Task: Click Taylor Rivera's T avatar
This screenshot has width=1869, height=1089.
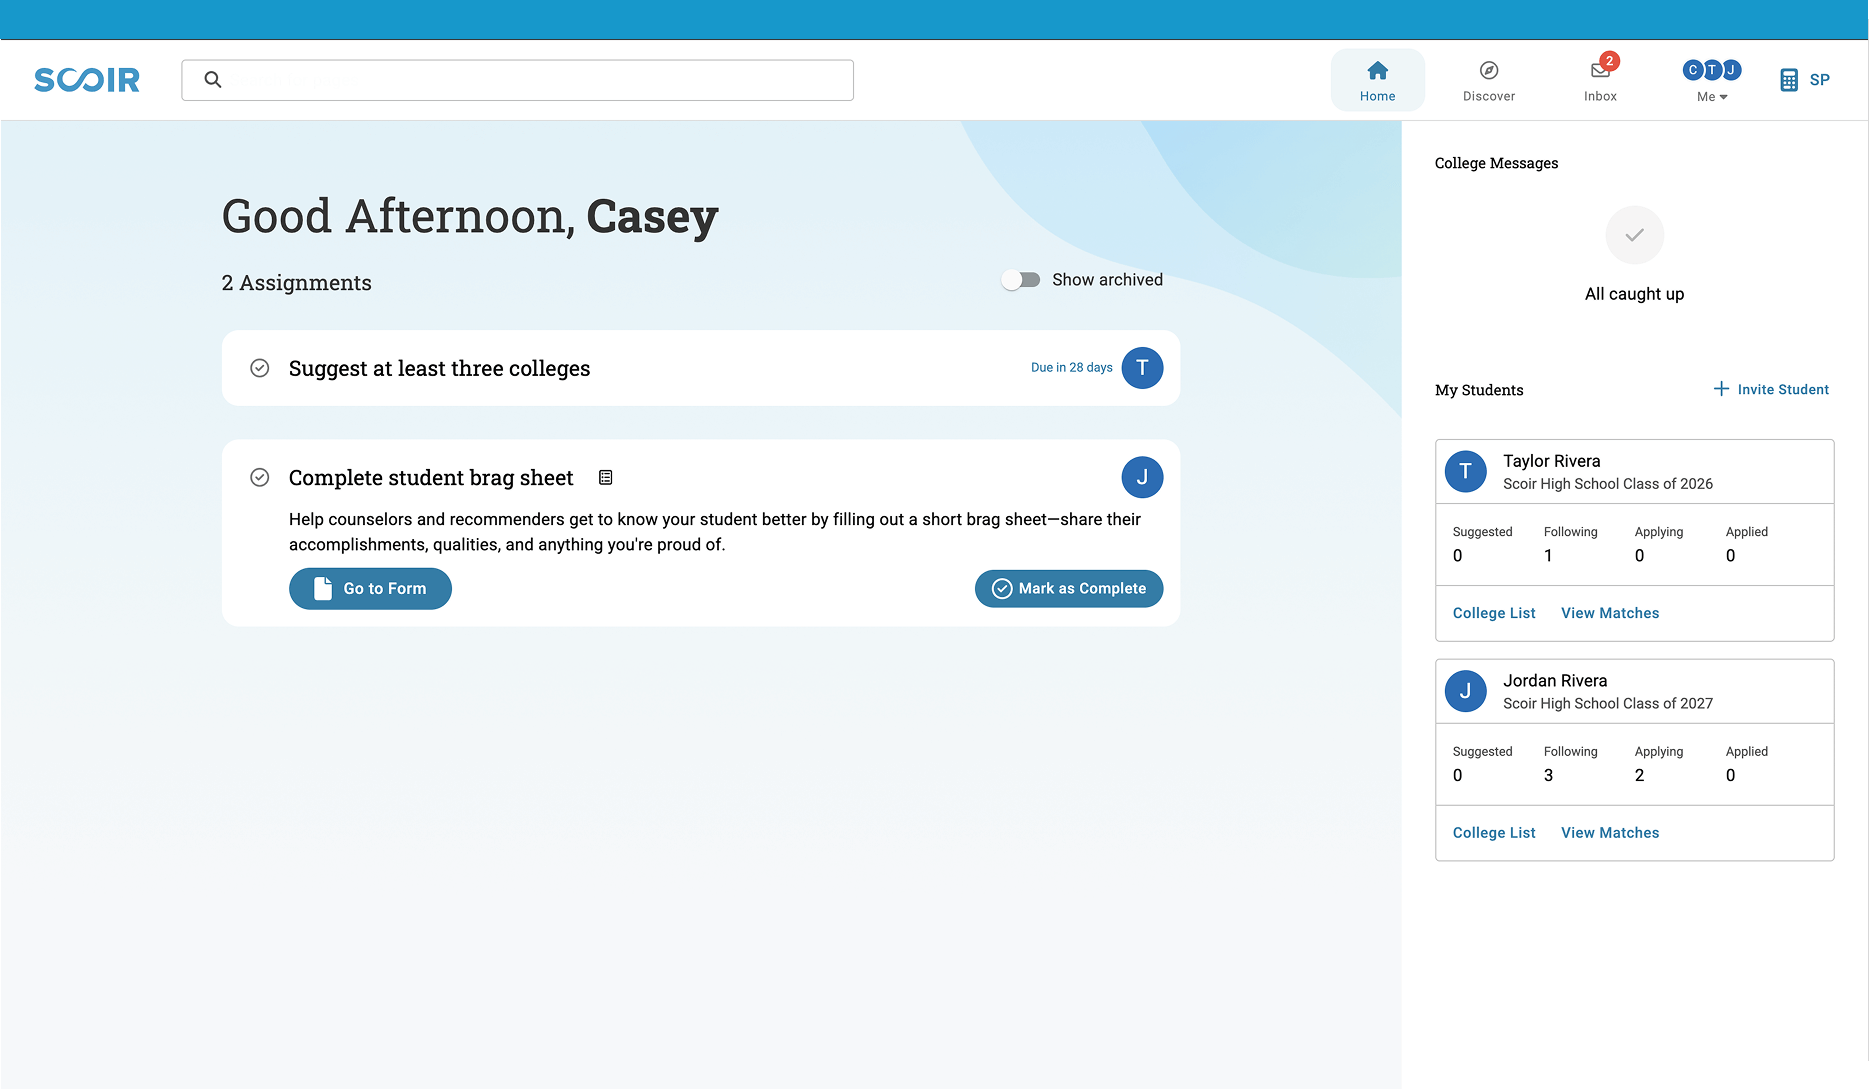Action: coord(1465,471)
